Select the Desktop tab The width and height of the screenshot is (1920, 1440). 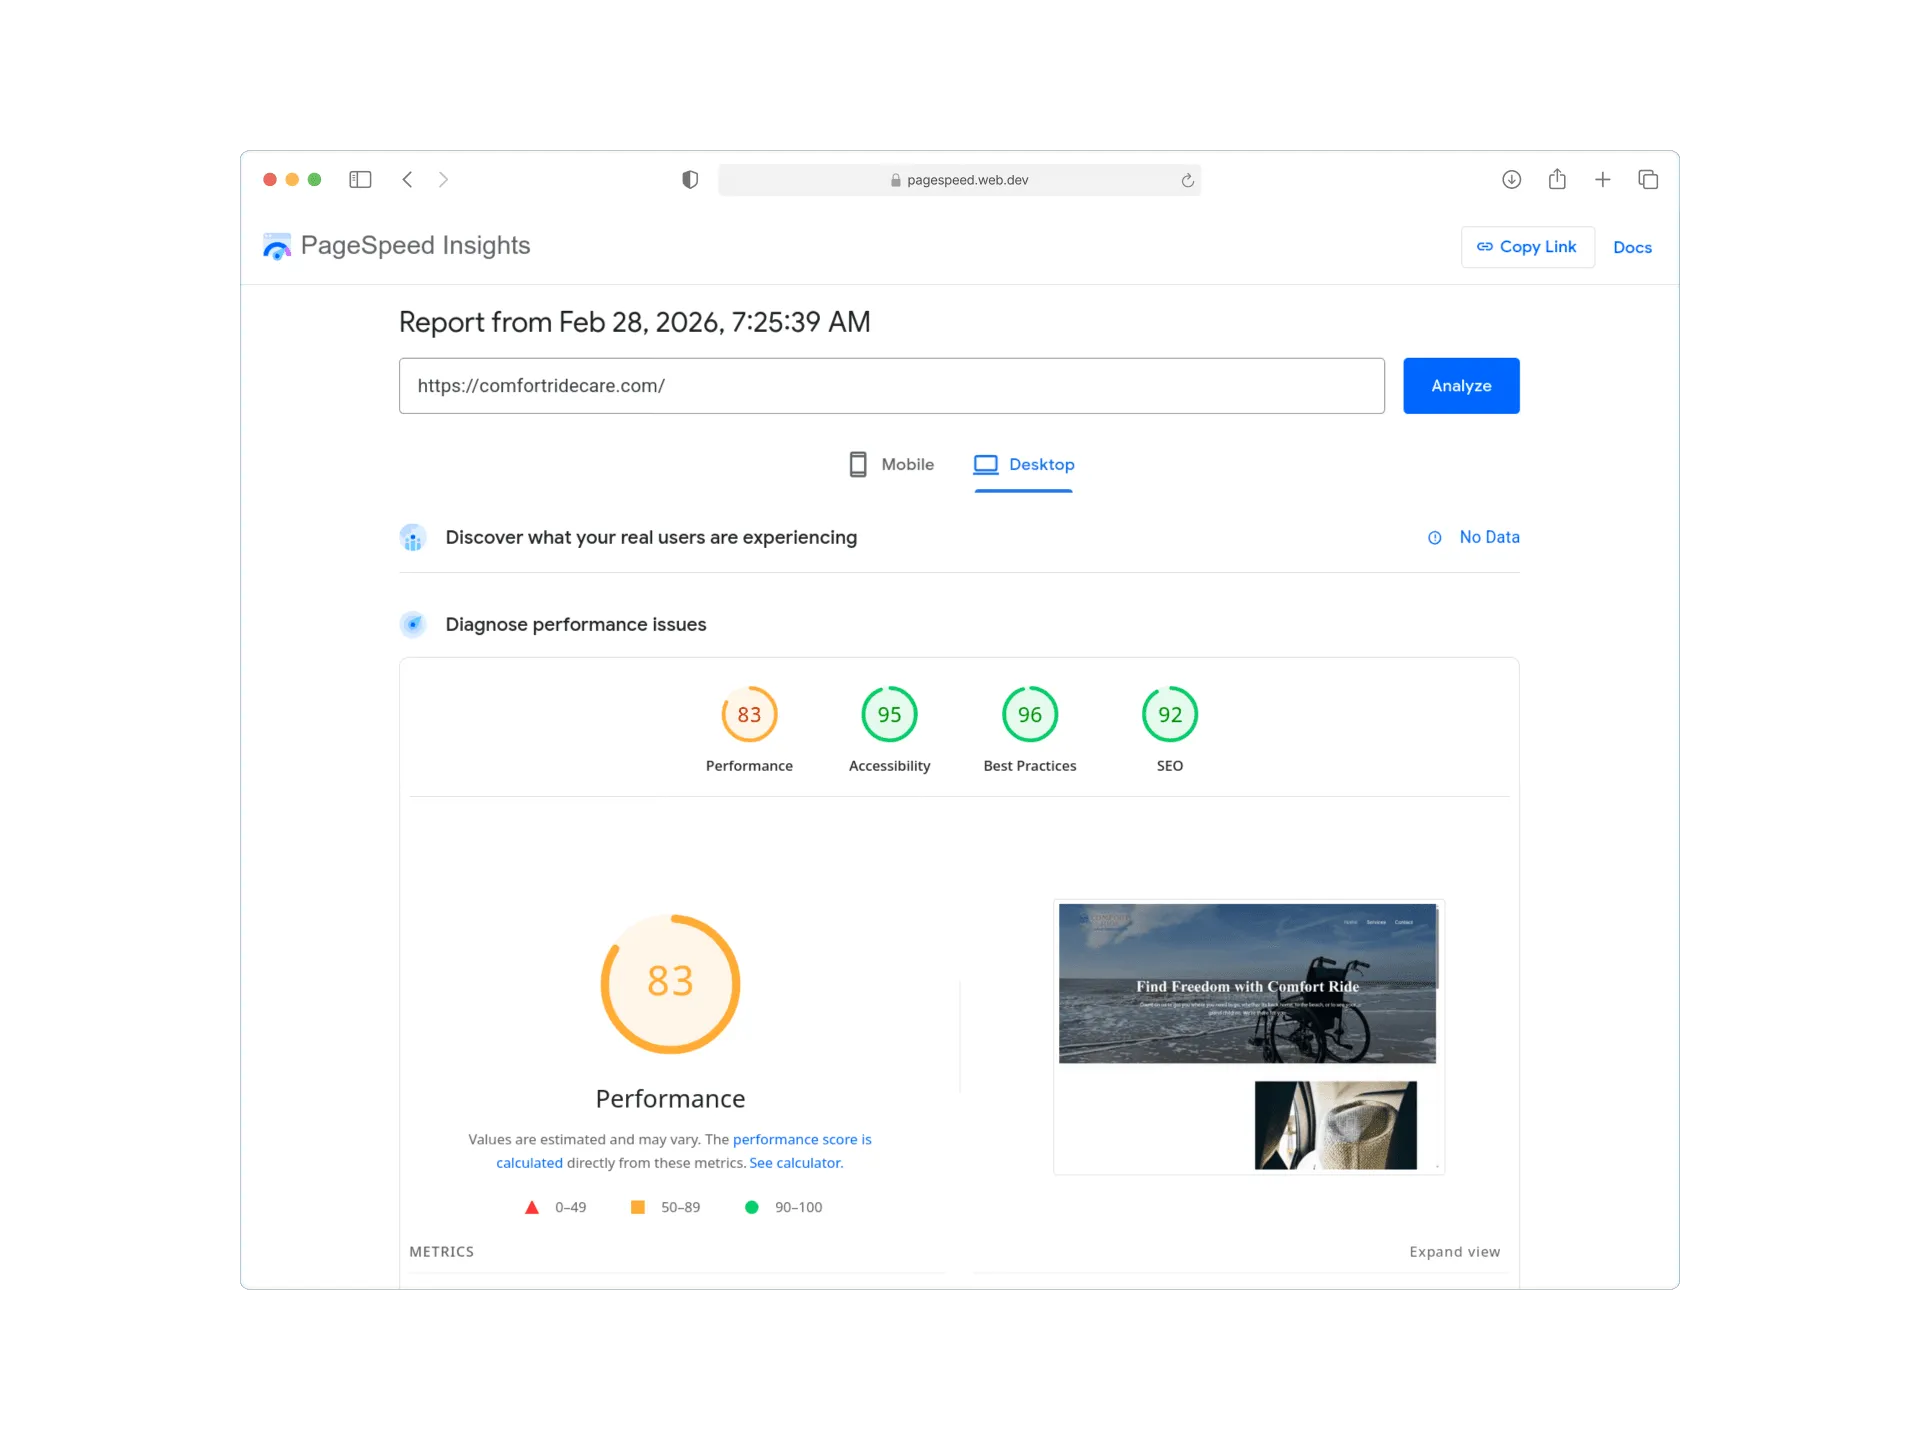(1024, 466)
